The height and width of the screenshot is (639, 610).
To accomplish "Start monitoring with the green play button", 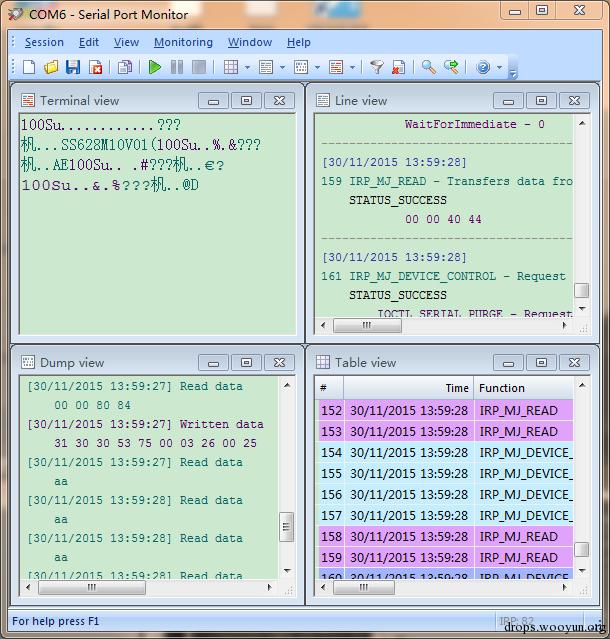I will coord(154,67).
